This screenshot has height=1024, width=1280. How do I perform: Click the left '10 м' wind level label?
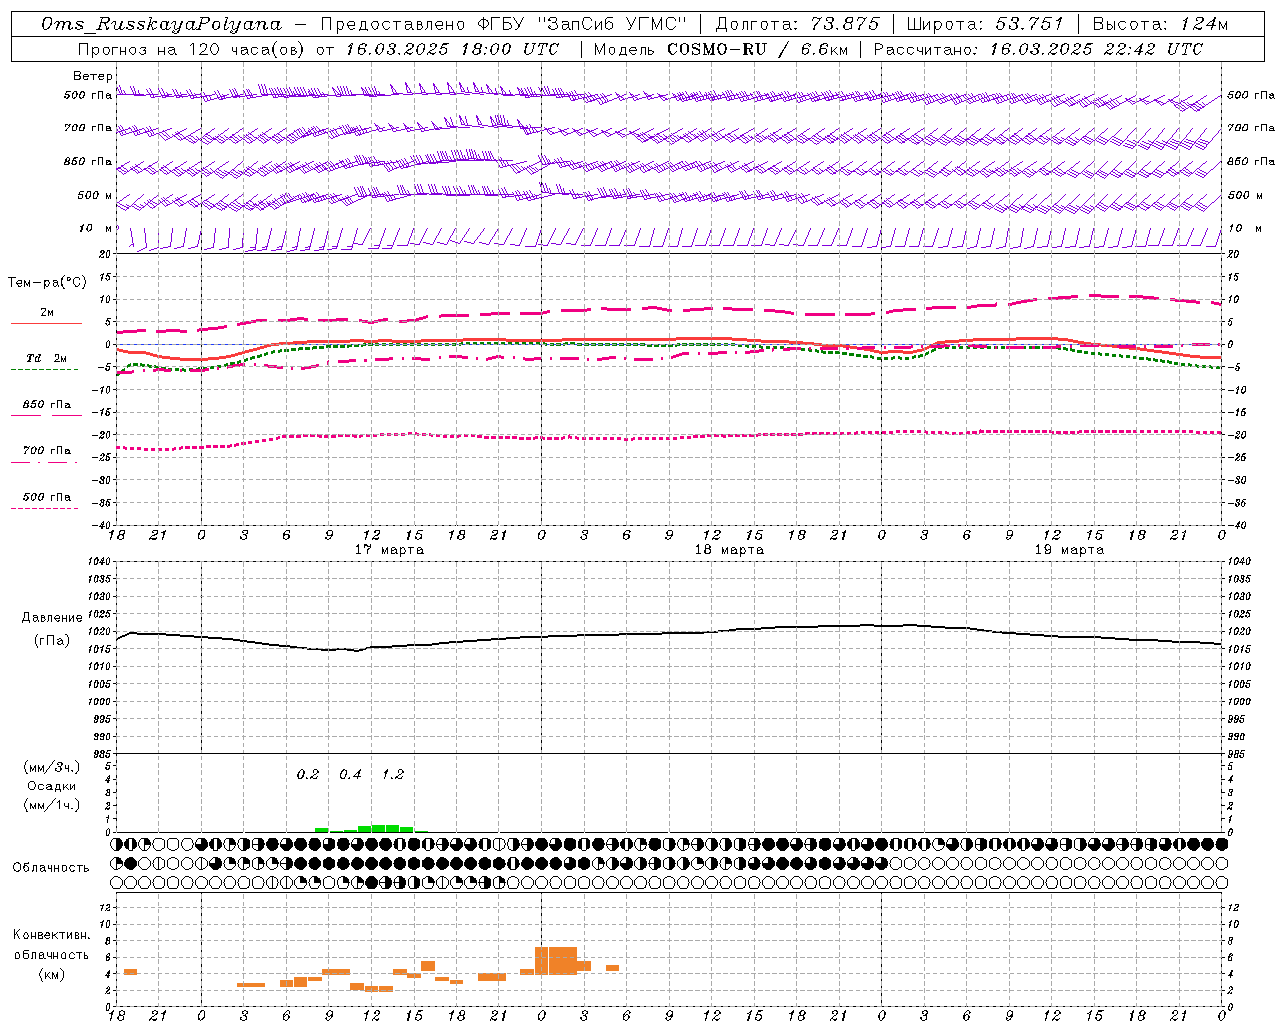pos(95,228)
